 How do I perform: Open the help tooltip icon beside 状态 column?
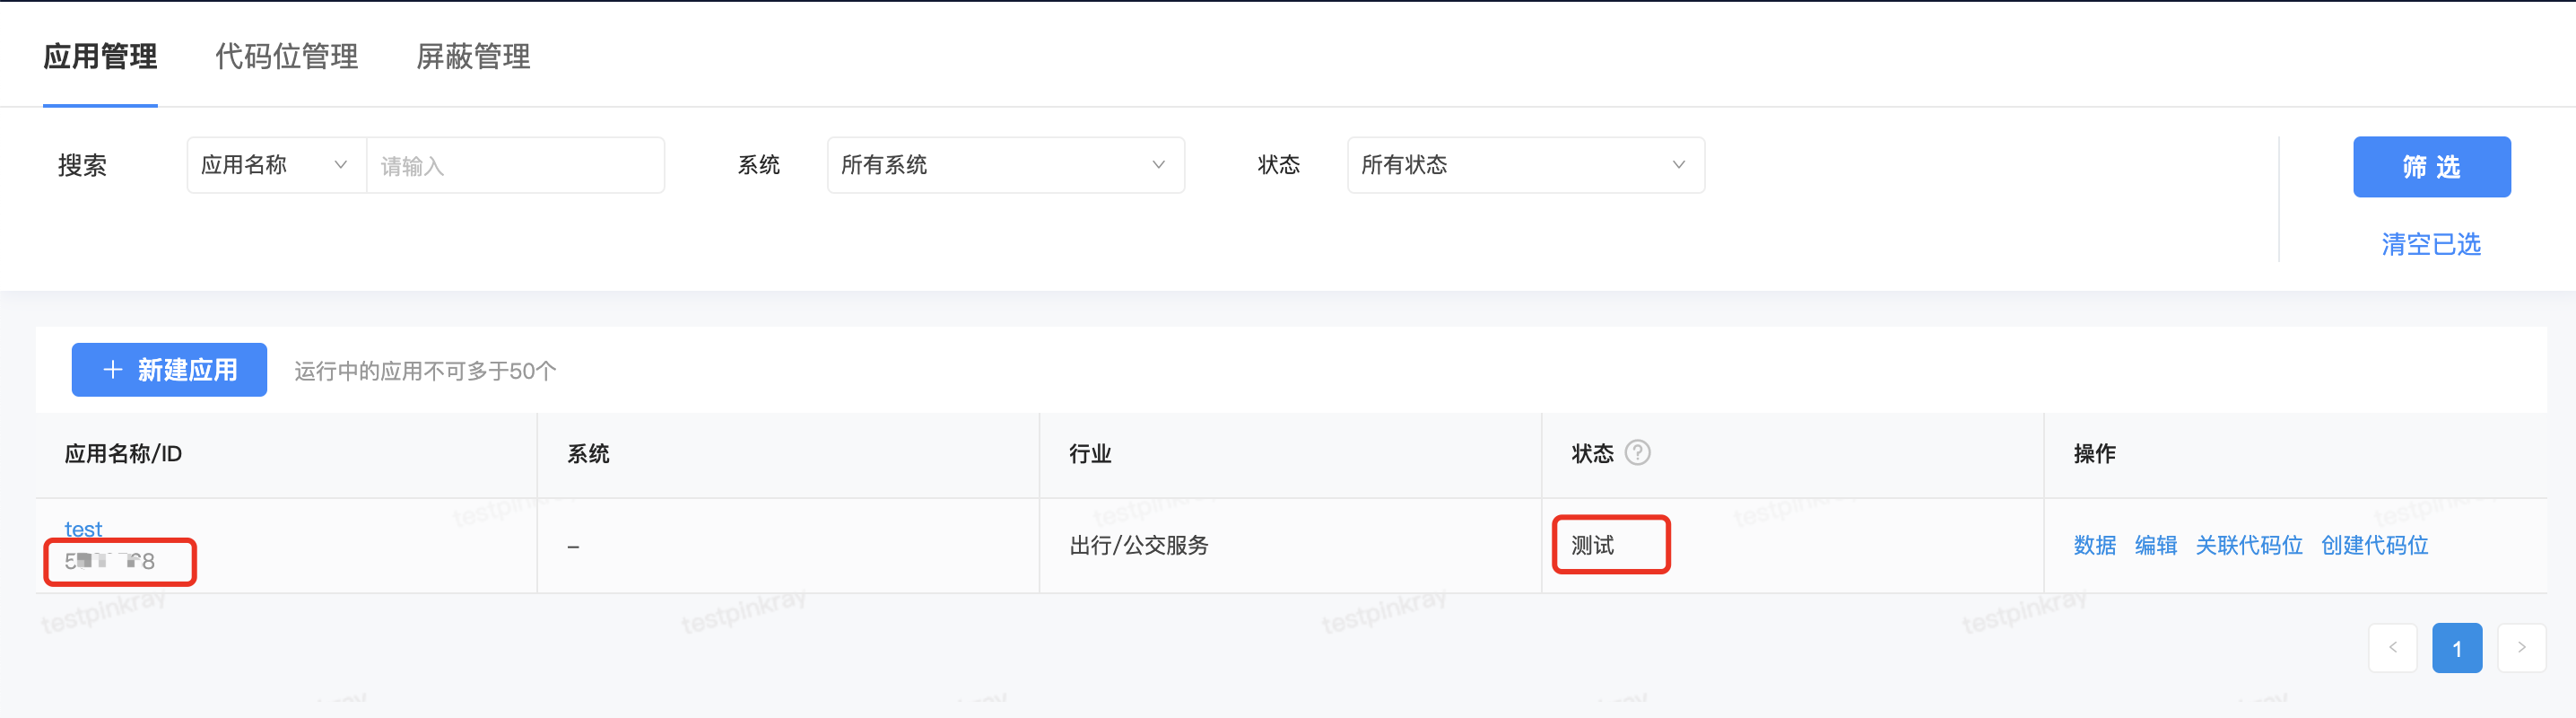(x=1638, y=453)
